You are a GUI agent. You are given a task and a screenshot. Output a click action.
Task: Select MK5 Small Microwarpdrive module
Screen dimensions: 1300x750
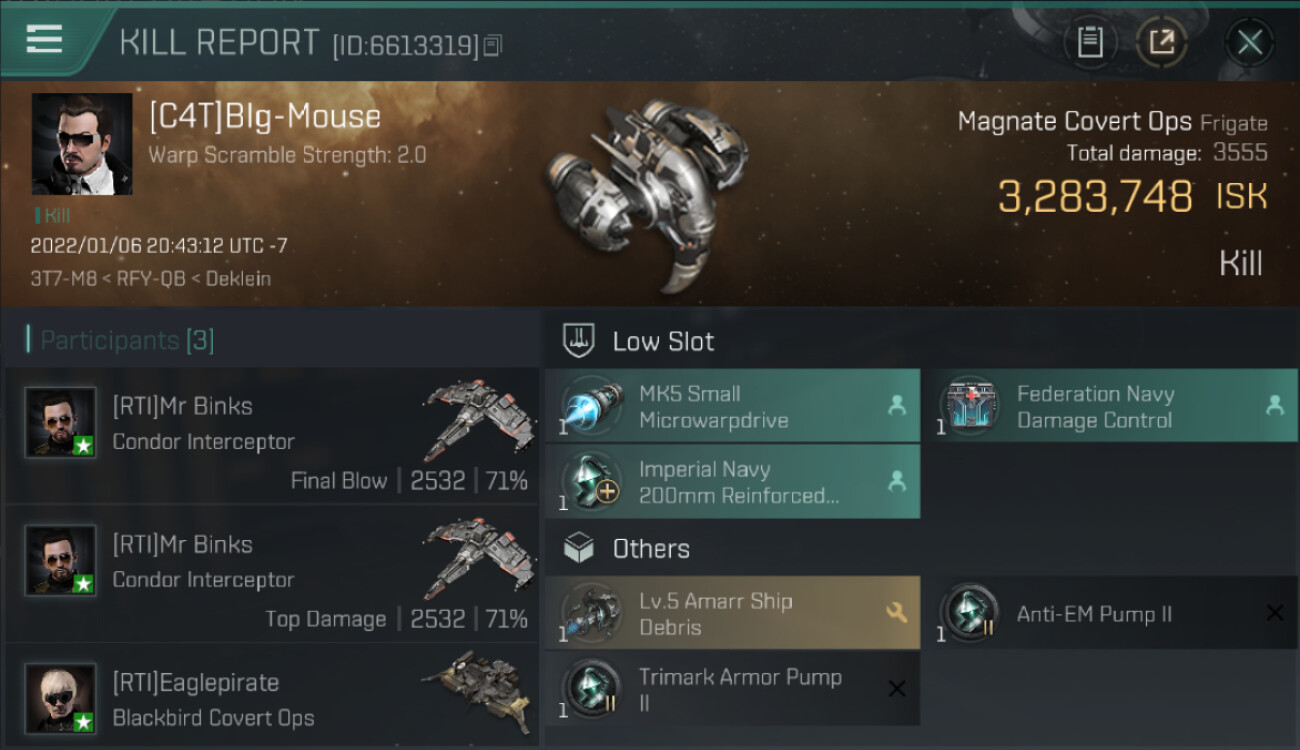(x=732, y=406)
